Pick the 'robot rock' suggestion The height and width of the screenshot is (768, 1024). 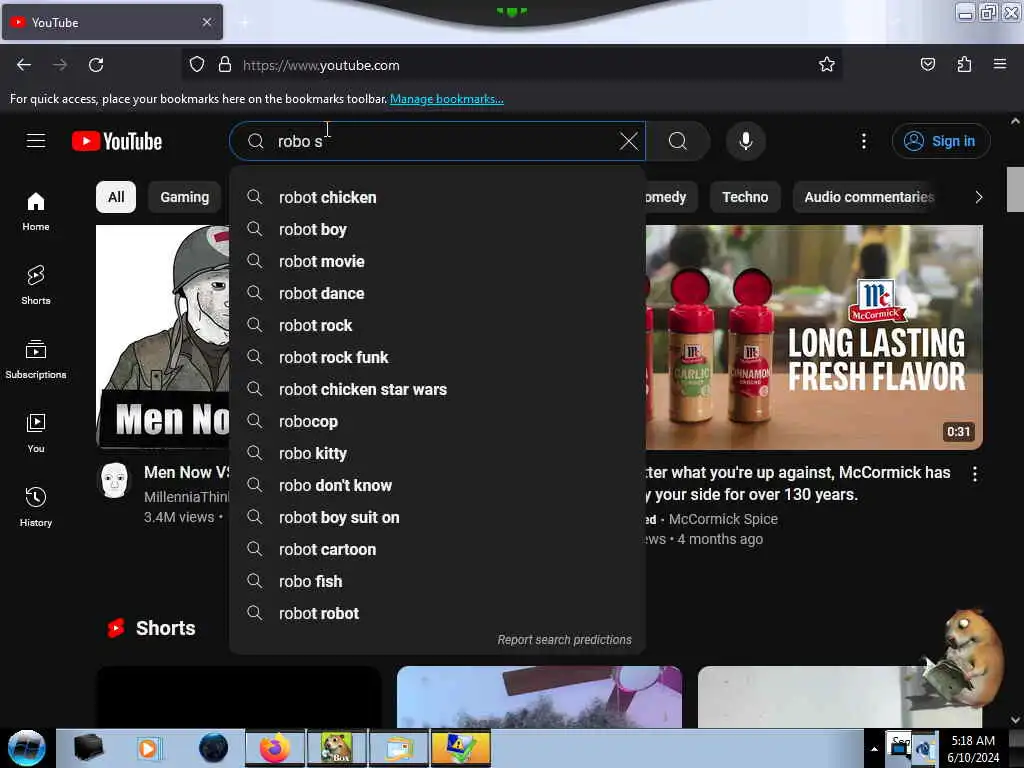(x=438, y=325)
